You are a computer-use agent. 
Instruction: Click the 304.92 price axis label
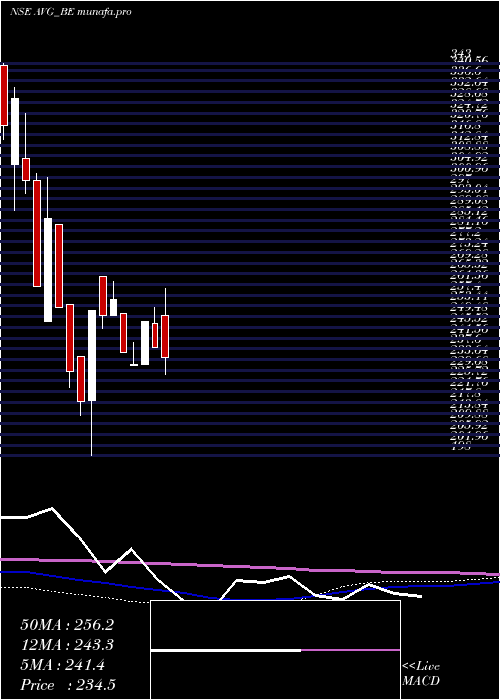469,158
